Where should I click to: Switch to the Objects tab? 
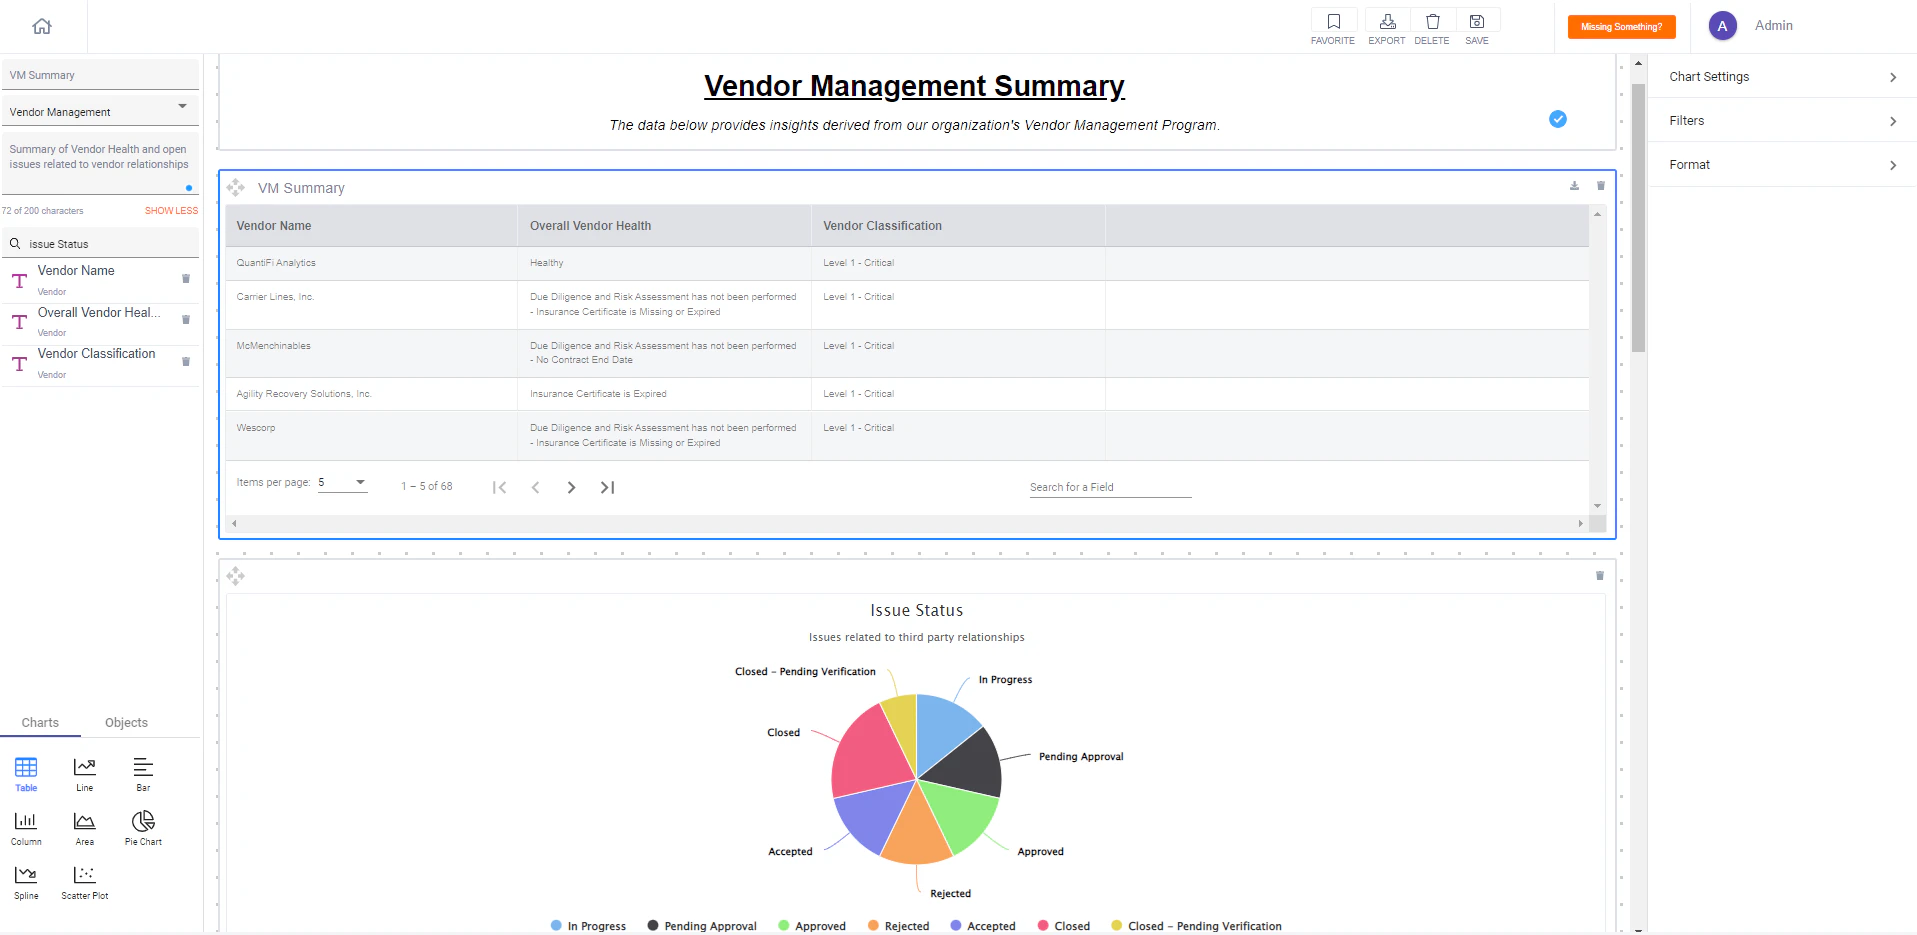click(x=125, y=722)
